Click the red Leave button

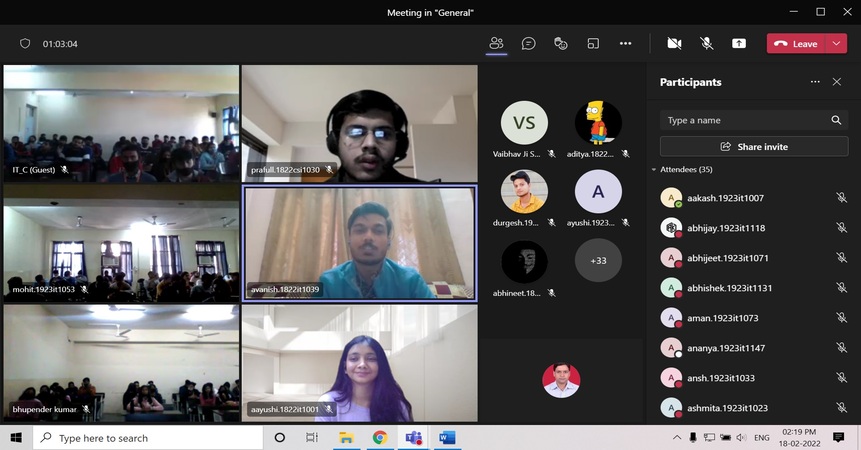click(796, 44)
